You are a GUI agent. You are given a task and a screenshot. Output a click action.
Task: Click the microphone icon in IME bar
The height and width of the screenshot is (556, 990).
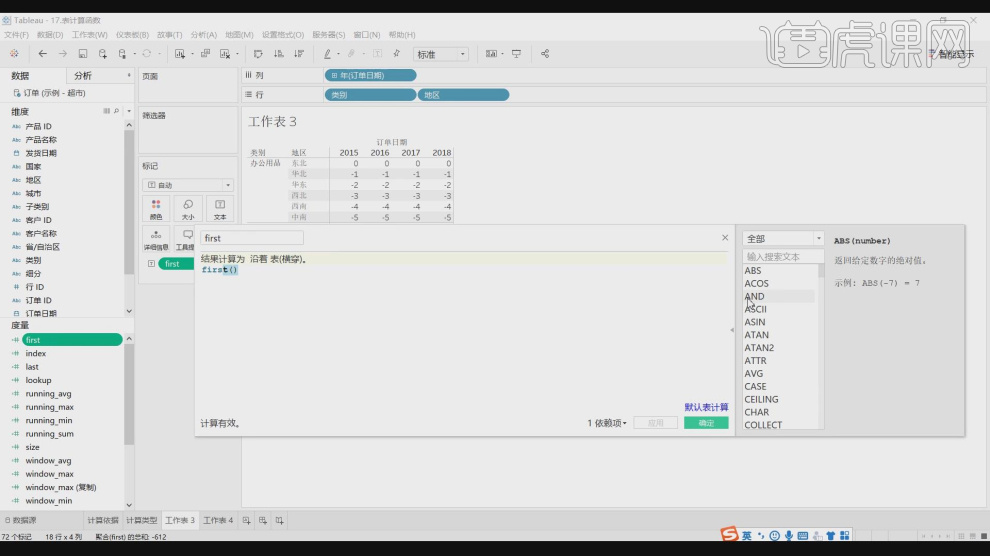tap(789, 535)
